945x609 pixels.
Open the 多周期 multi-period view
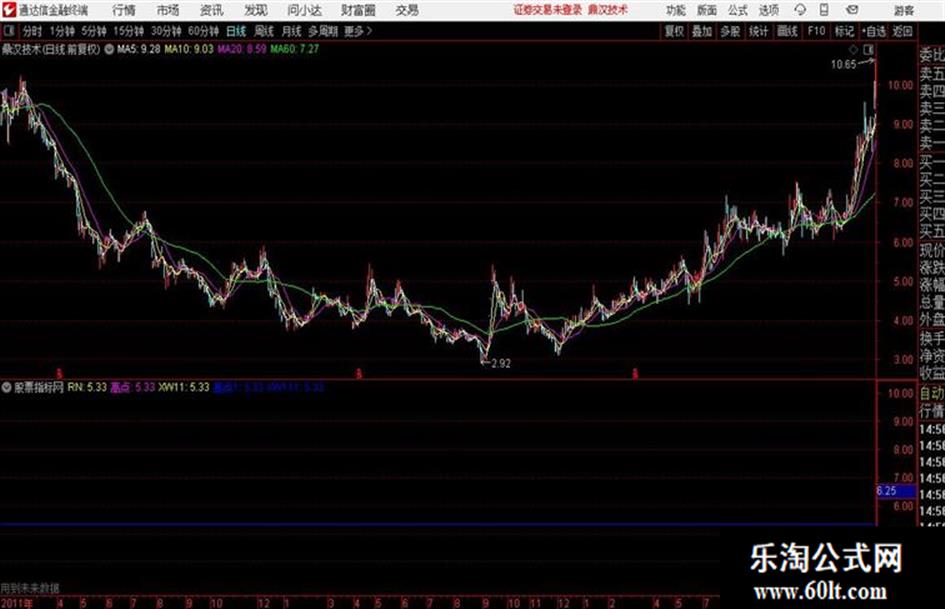pos(323,31)
